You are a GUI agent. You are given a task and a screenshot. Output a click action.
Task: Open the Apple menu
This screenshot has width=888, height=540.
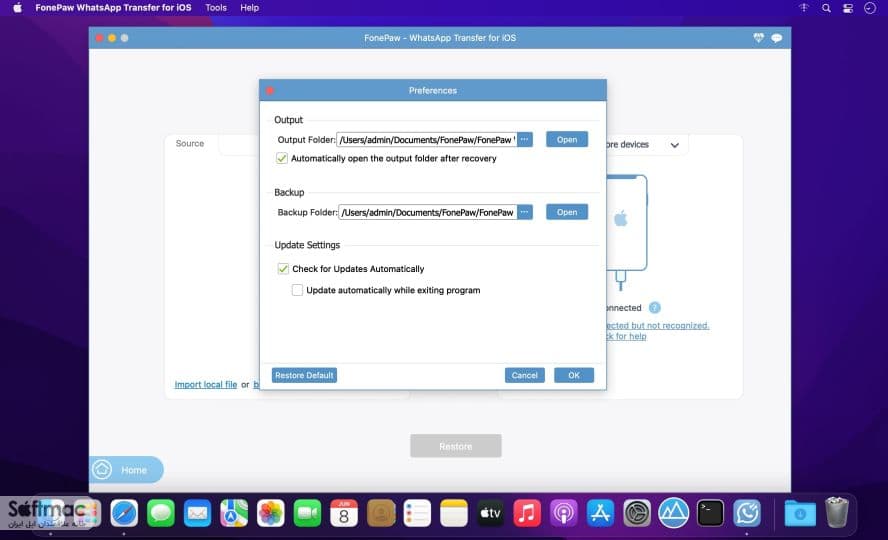tap(18, 8)
